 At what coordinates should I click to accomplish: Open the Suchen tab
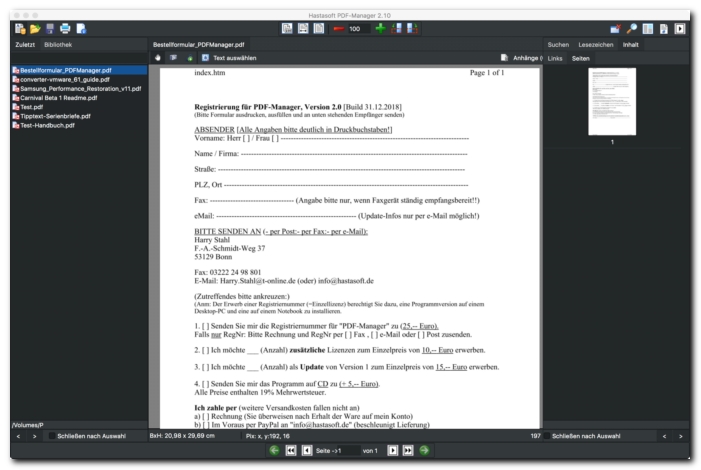(x=558, y=45)
